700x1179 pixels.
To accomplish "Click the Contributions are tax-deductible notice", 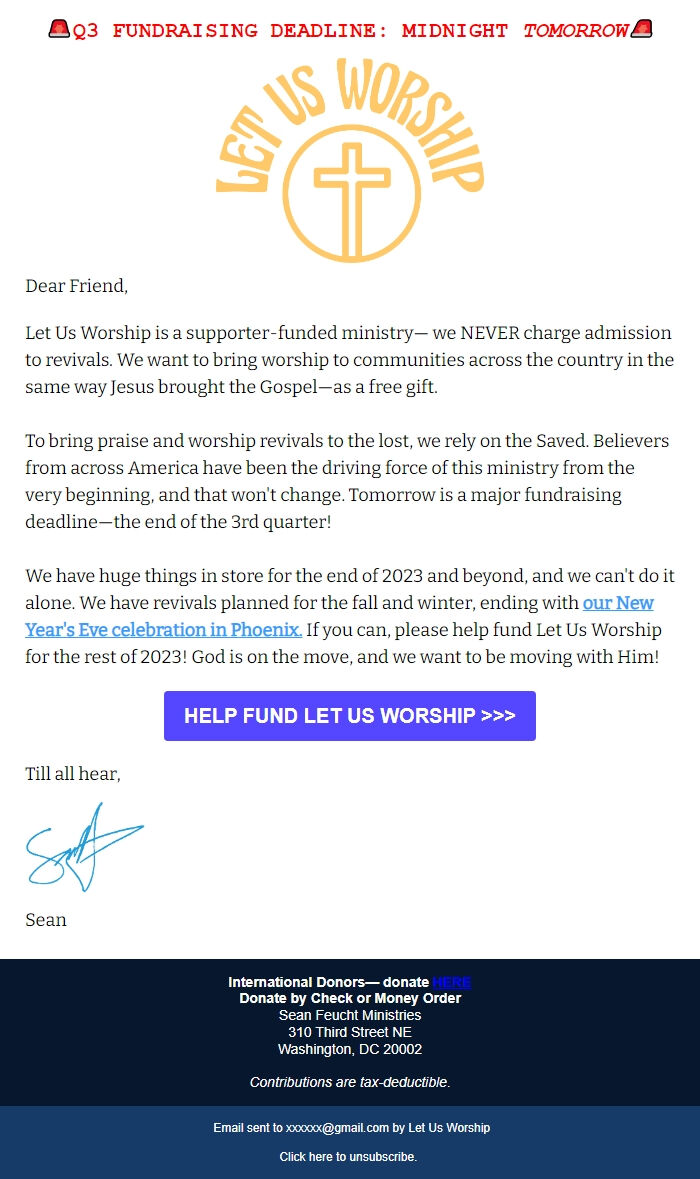I will tap(349, 1082).
